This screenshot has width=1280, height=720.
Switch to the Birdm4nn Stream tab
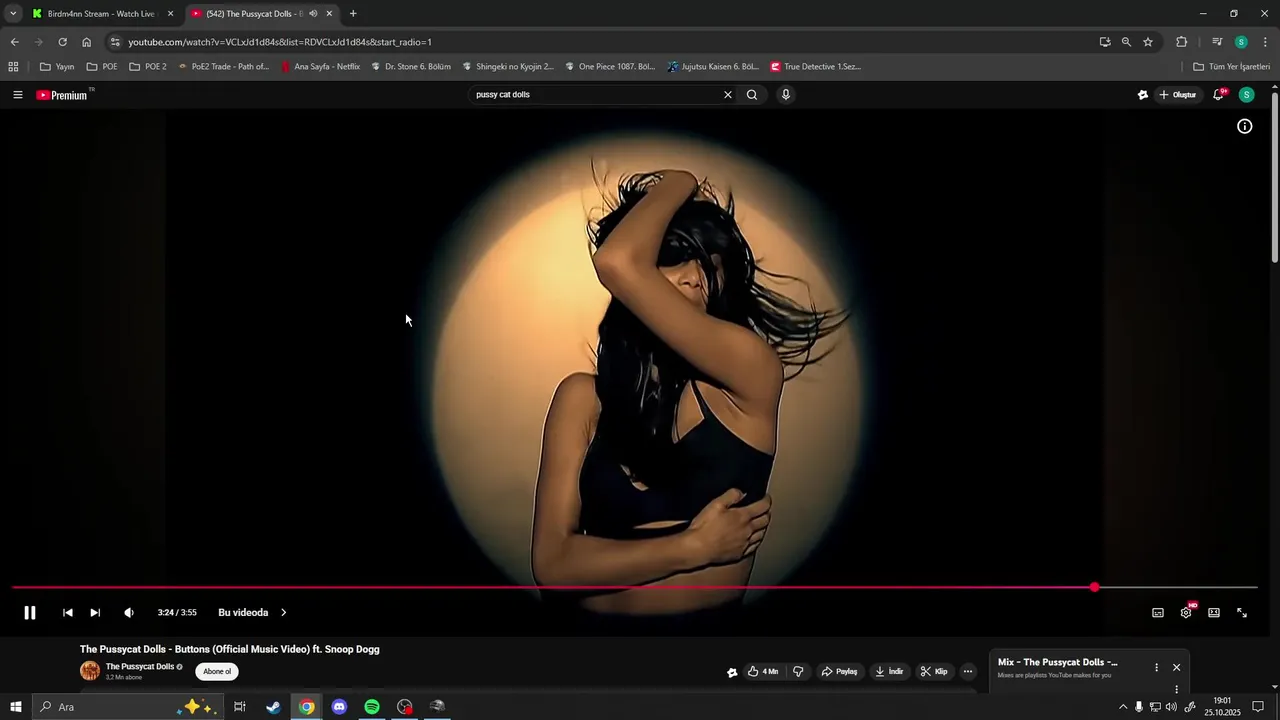point(100,14)
